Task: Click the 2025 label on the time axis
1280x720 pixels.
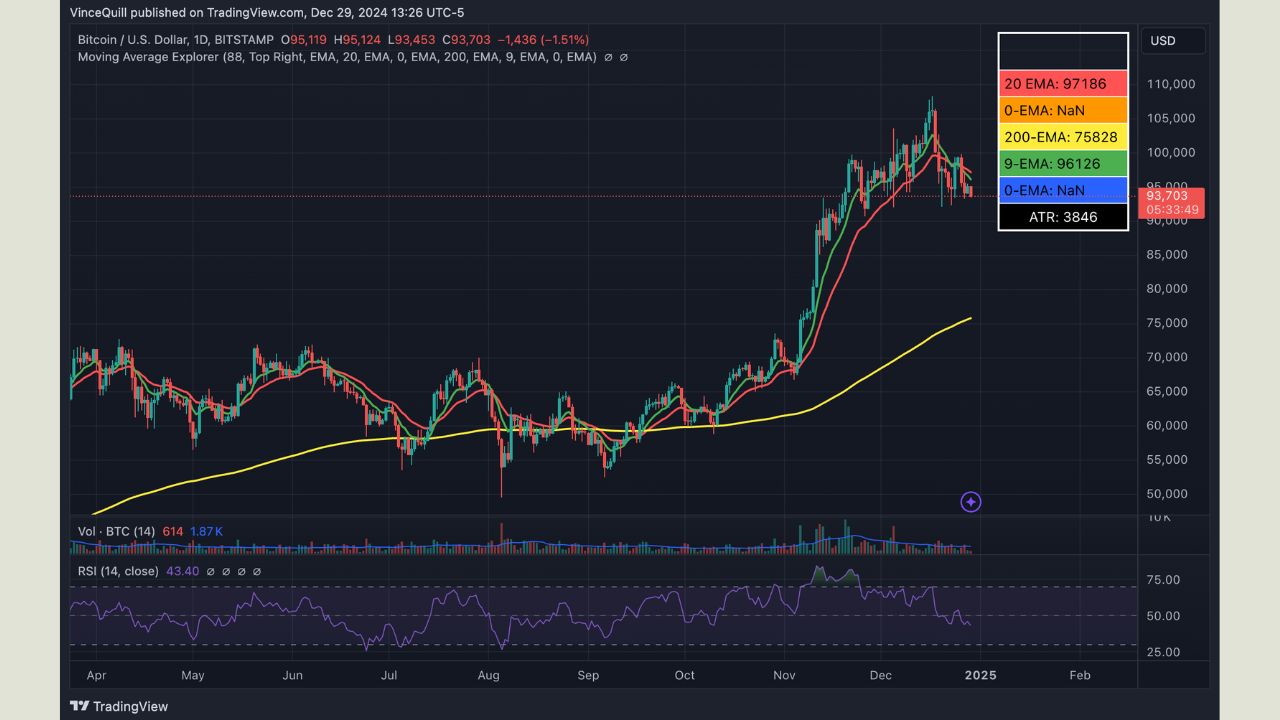Action: (x=980, y=675)
